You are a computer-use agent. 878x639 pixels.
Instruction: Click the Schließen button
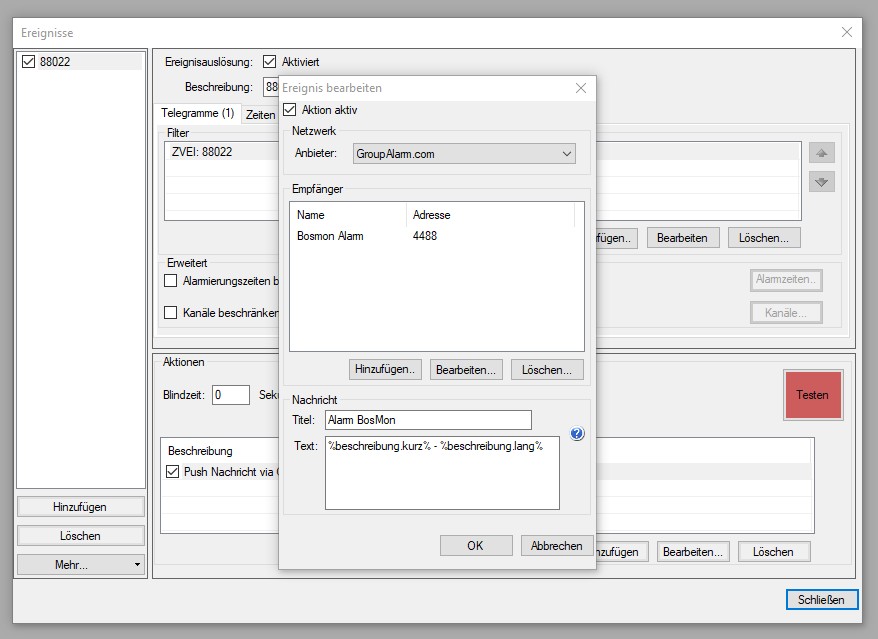821,600
